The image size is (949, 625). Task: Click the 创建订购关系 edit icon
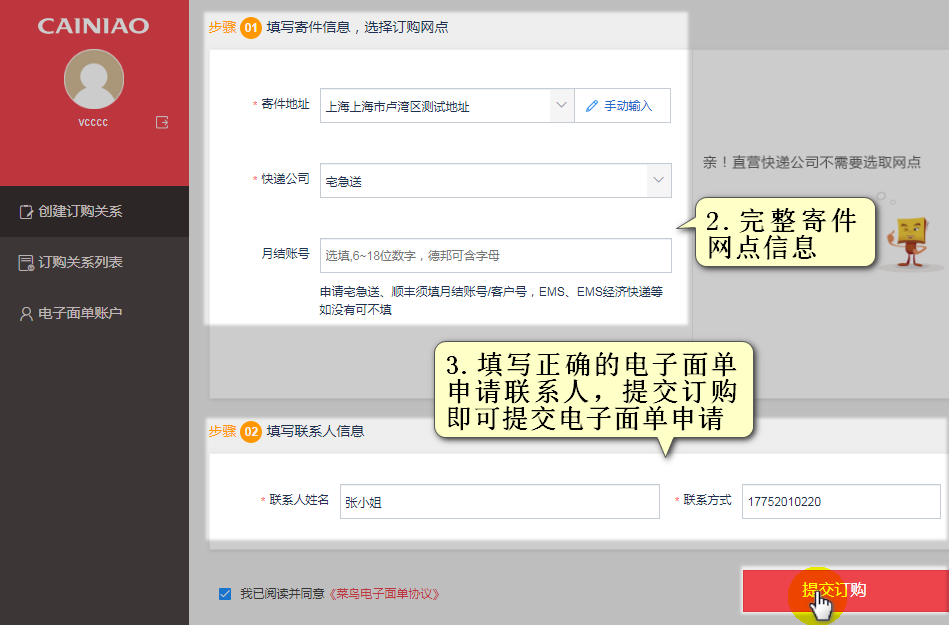26,212
